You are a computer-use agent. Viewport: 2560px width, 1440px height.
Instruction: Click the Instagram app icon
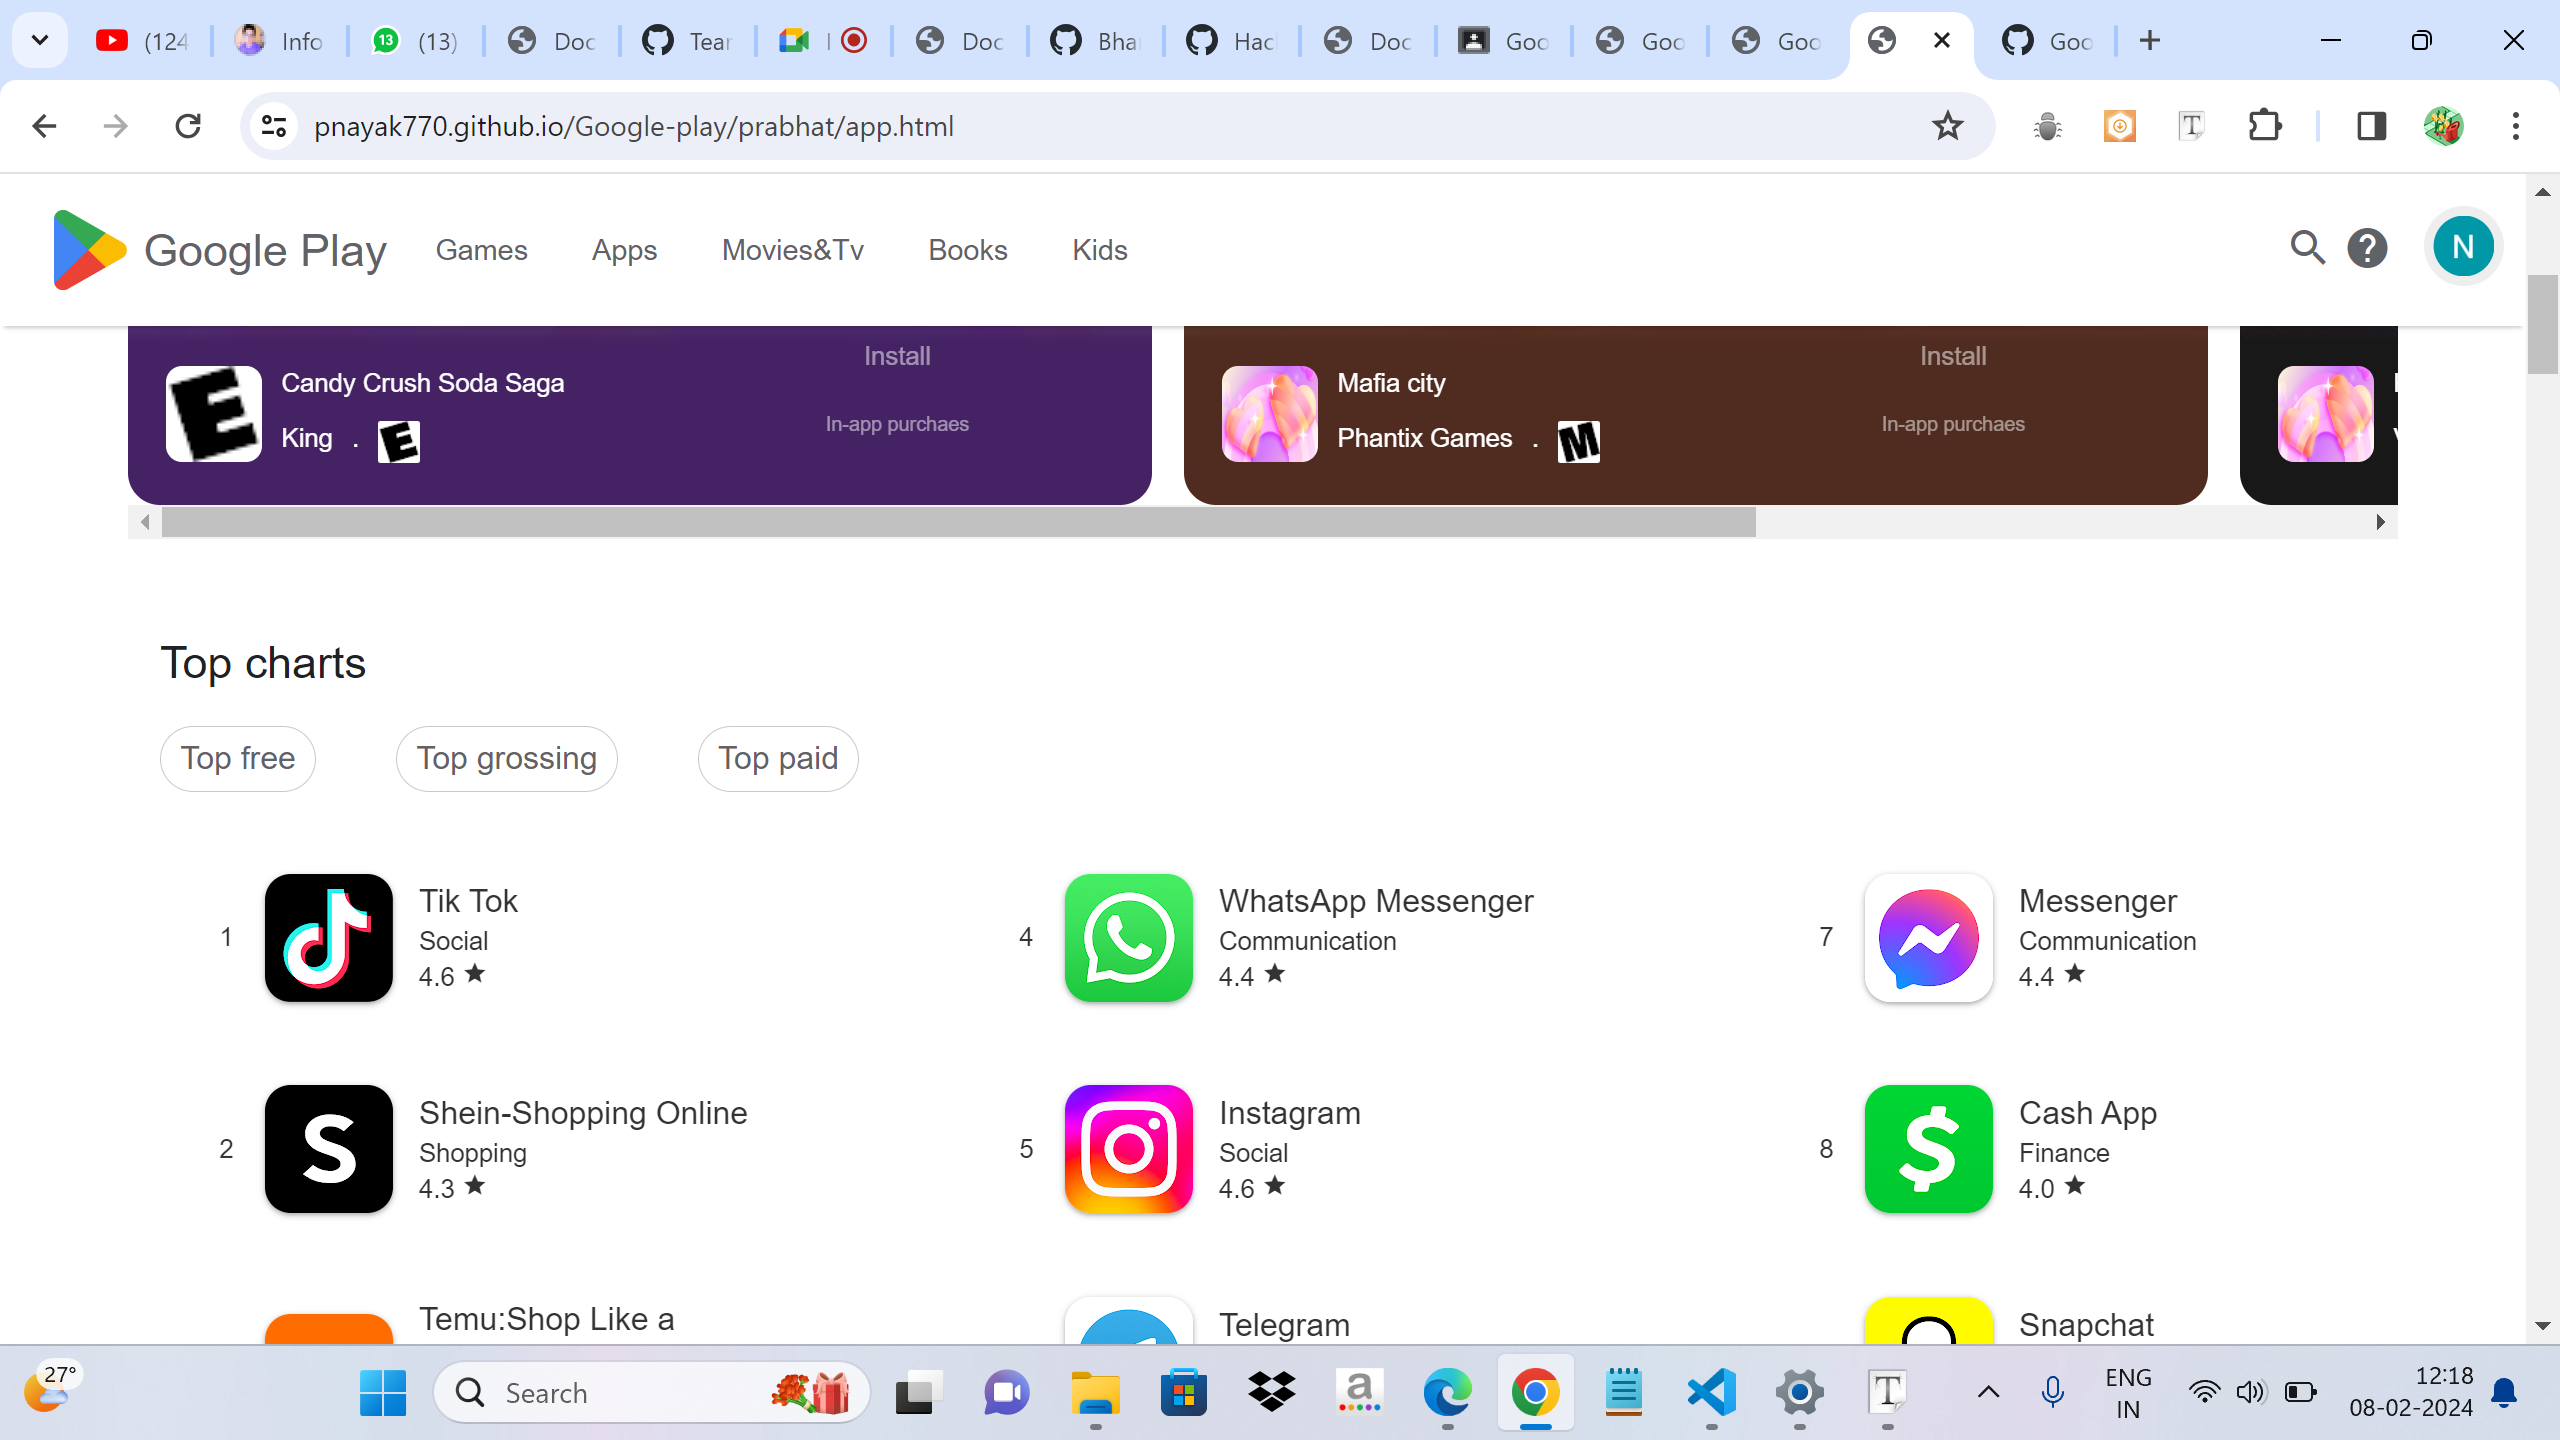click(1128, 1149)
